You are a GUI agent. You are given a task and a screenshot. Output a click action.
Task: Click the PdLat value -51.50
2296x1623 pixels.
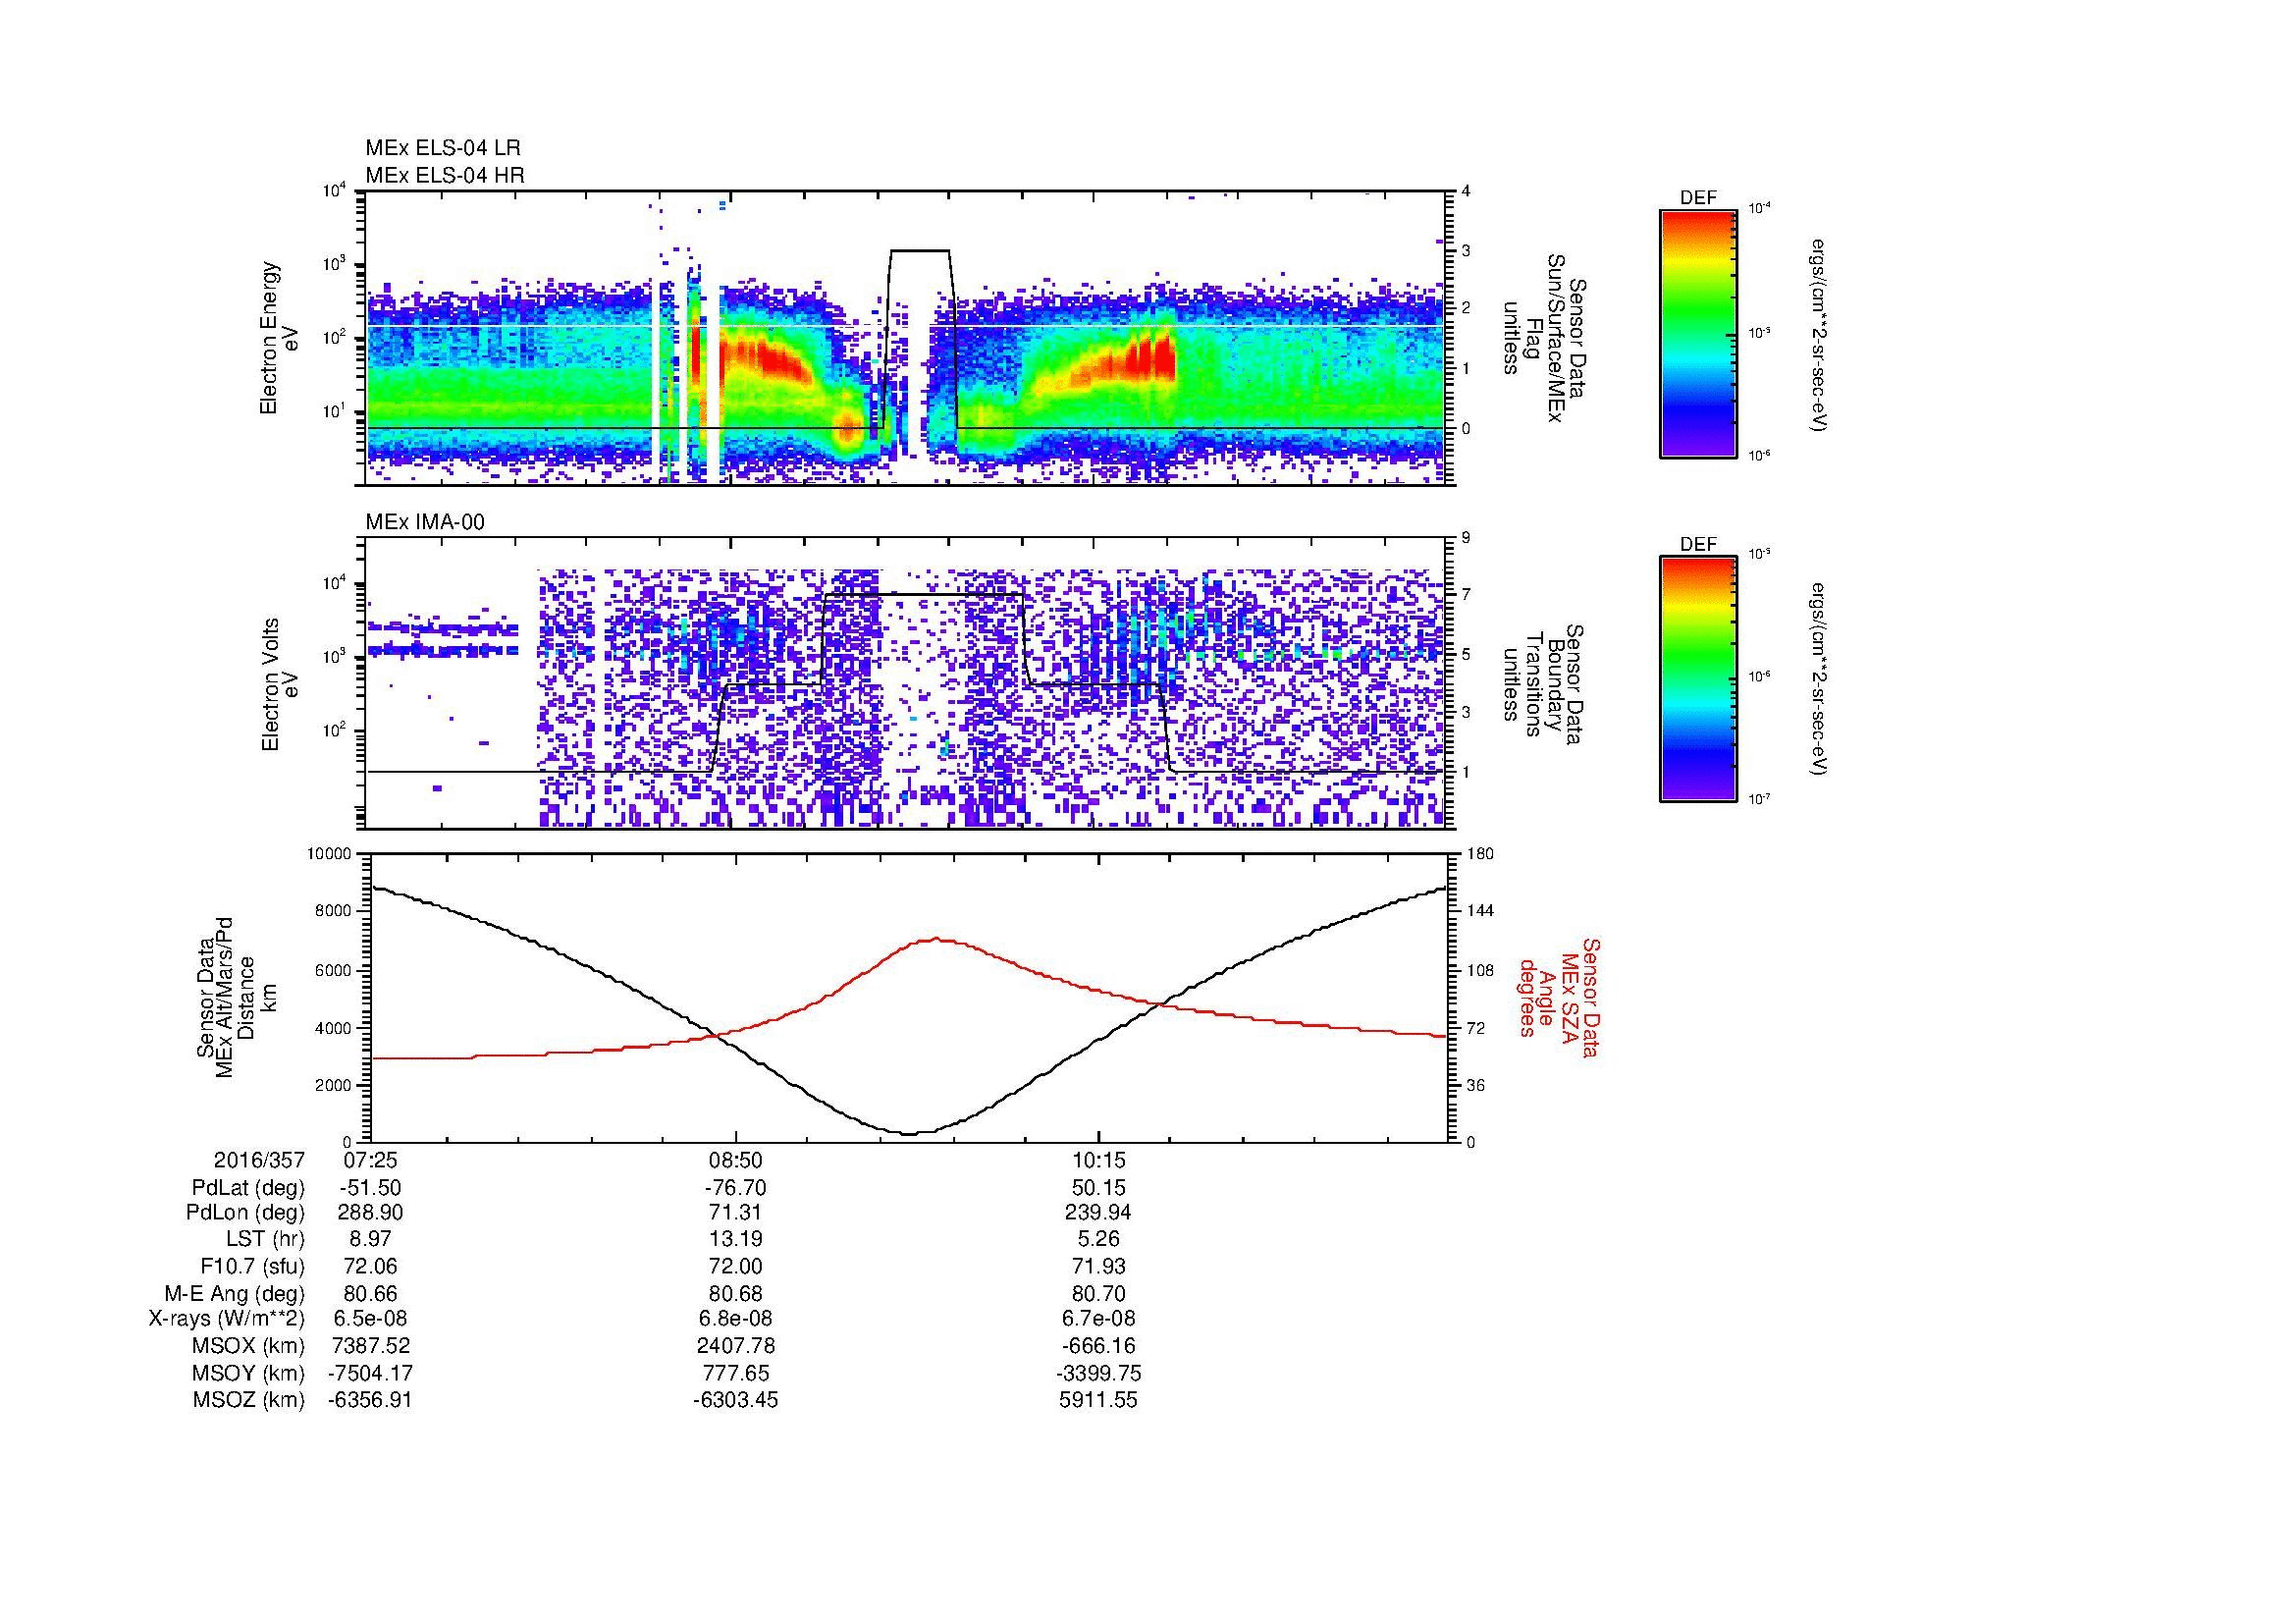(x=370, y=1188)
